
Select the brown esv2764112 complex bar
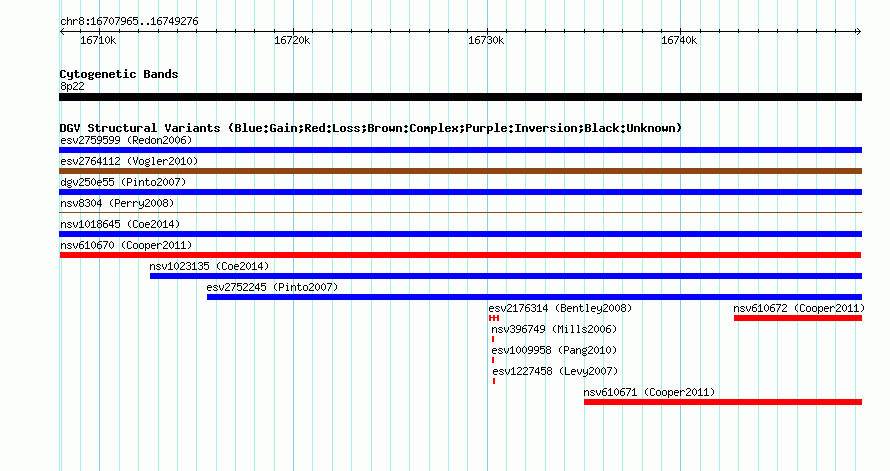460,171
